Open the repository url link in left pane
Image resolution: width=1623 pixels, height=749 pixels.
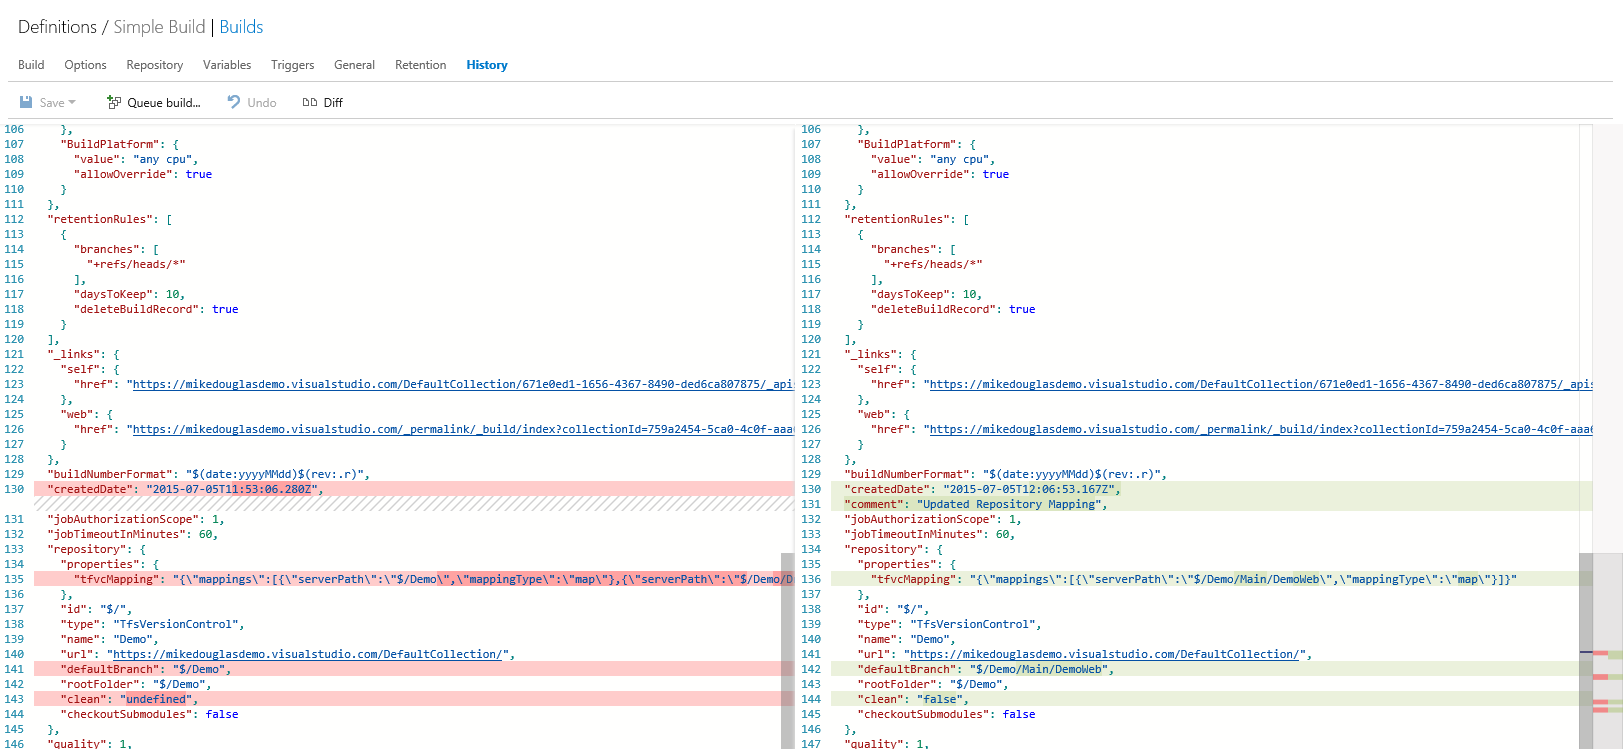click(x=308, y=654)
